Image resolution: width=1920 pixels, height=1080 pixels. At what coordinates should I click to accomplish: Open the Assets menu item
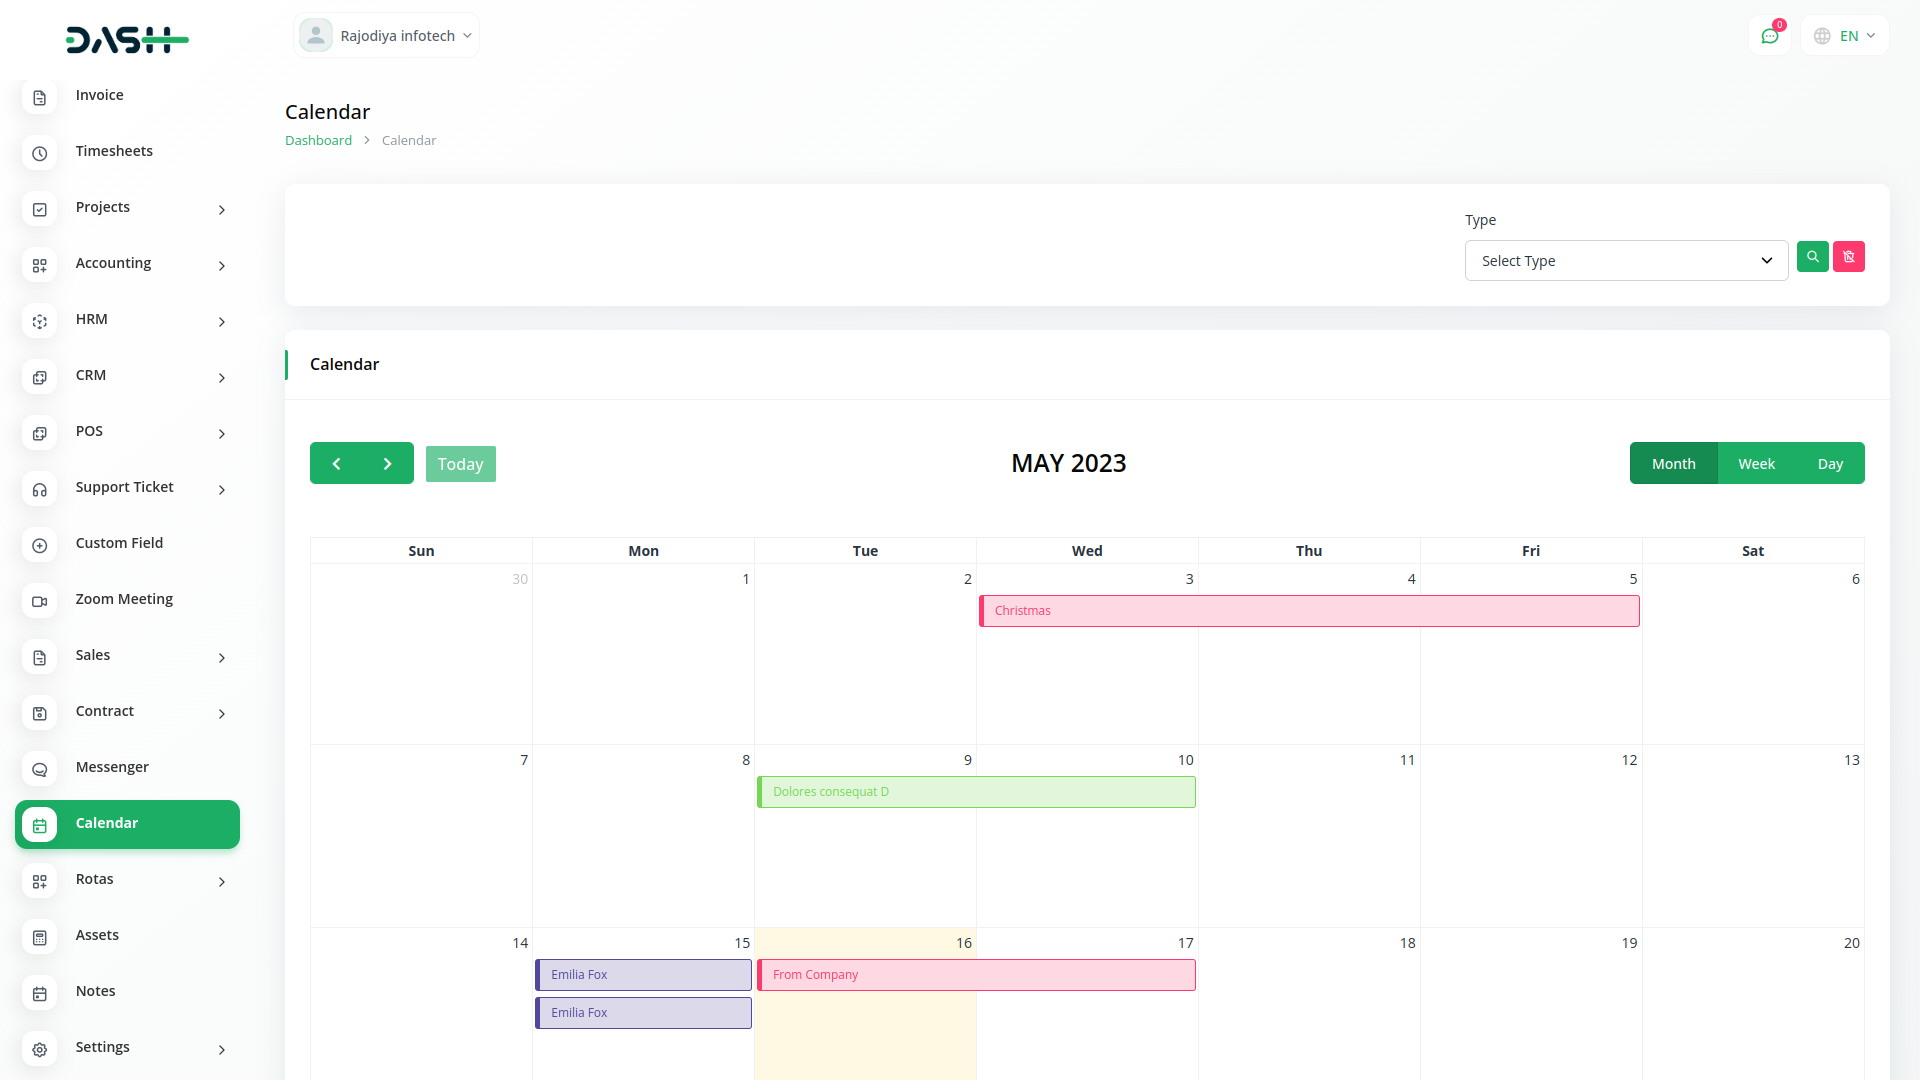coord(97,935)
